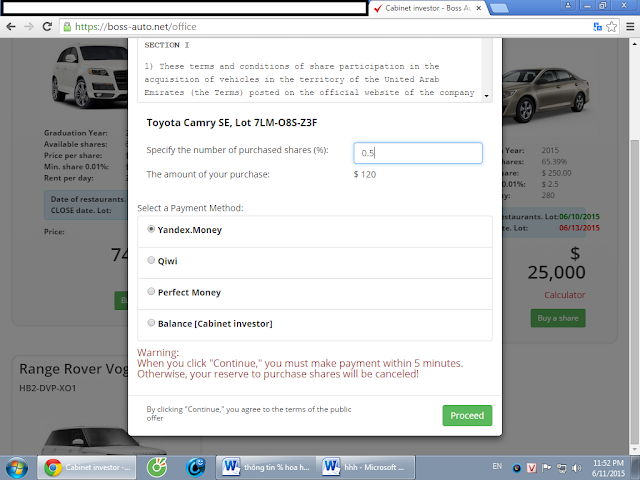Click the Action Center flag tray icon

point(546,468)
